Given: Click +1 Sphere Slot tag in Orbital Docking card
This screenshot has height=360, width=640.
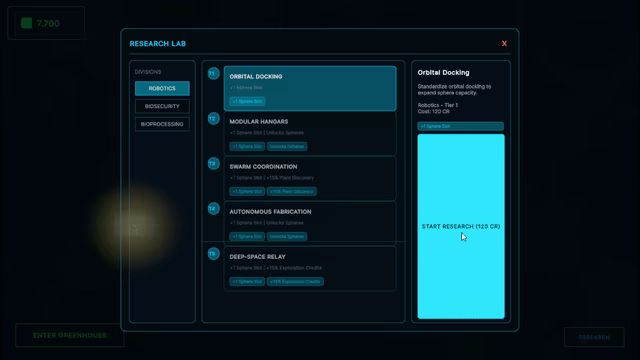Looking at the screenshot, I should (x=247, y=101).
